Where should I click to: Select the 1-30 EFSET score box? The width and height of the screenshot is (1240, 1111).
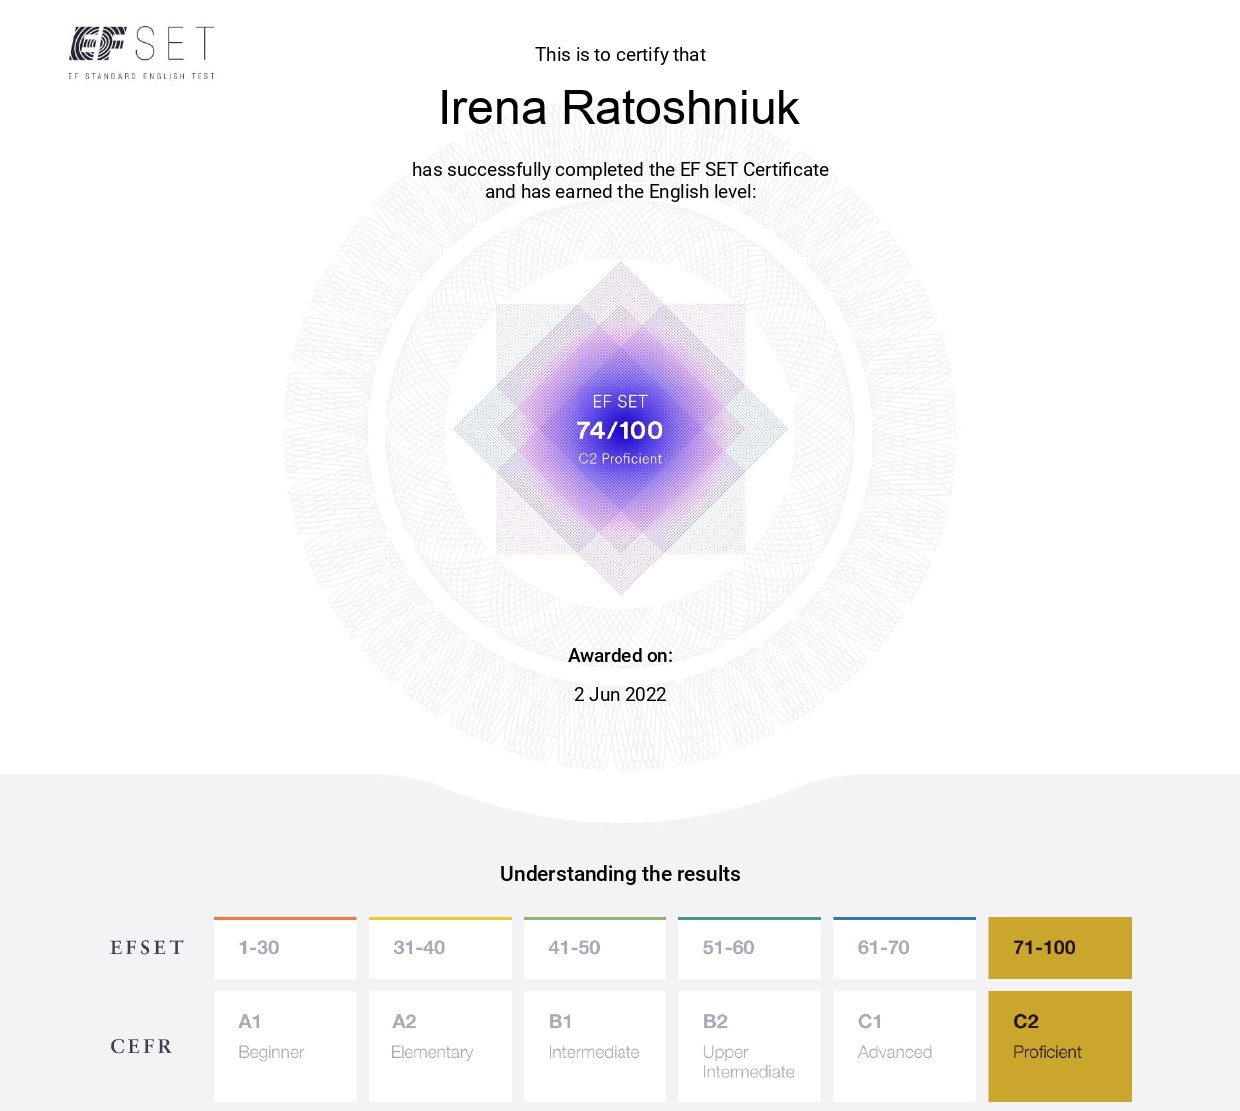(x=285, y=948)
